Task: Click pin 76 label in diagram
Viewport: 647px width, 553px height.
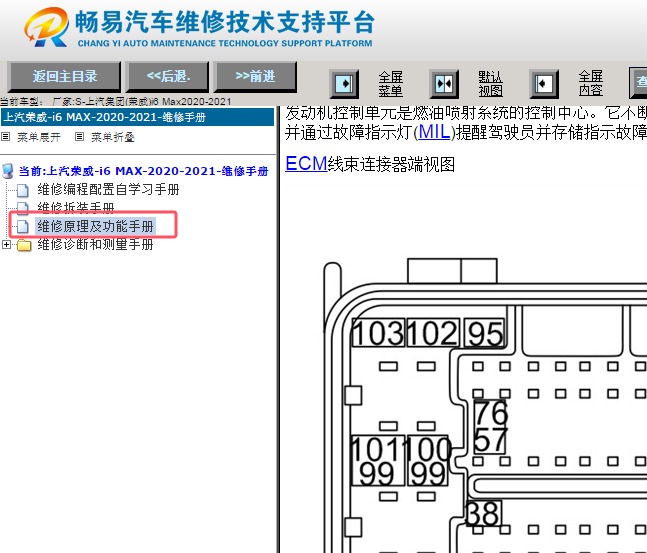Action: 490,413
